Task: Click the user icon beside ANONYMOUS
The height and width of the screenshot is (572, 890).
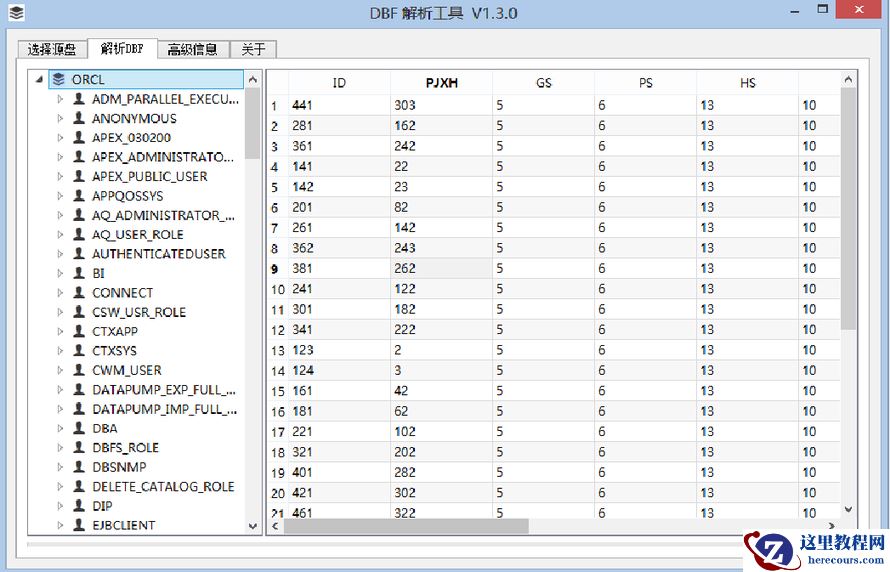Action: (x=79, y=118)
